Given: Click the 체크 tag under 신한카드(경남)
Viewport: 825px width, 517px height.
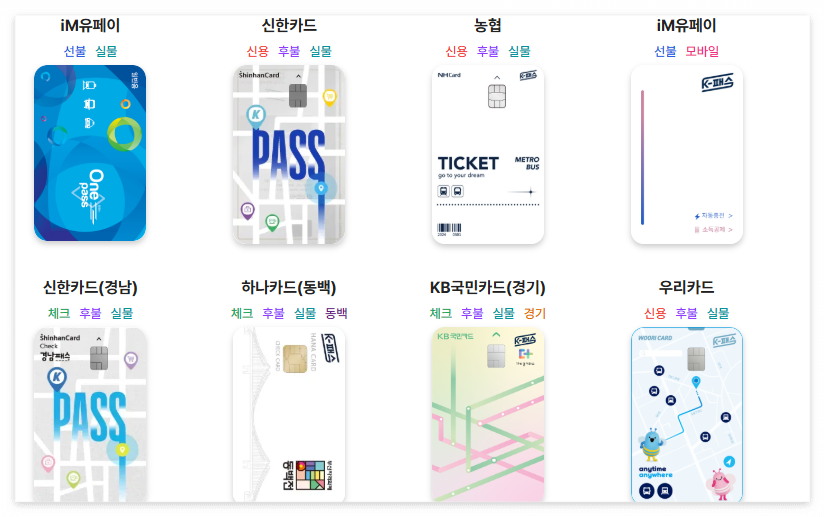Looking at the screenshot, I should pyautogui.click(x=59, y=313).
